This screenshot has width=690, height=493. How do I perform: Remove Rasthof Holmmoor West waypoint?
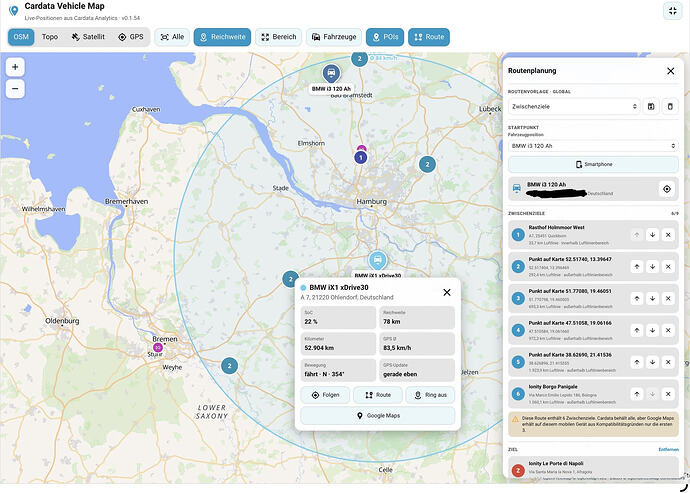coord(668,235)
